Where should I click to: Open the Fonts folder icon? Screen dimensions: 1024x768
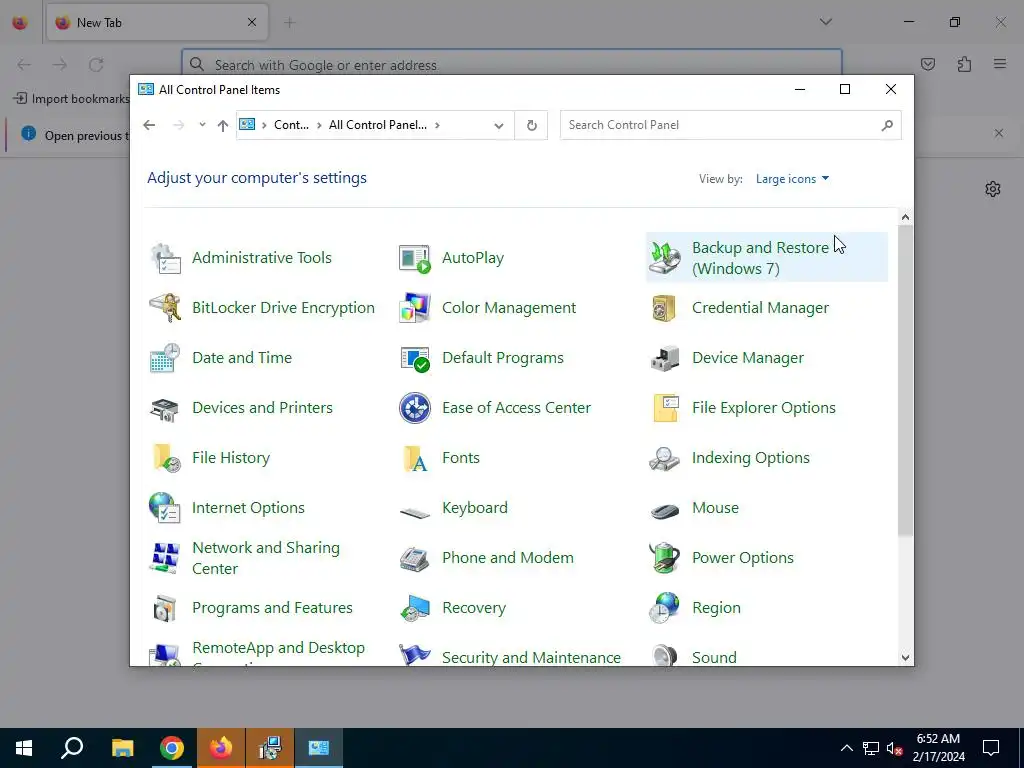(415, 458)
